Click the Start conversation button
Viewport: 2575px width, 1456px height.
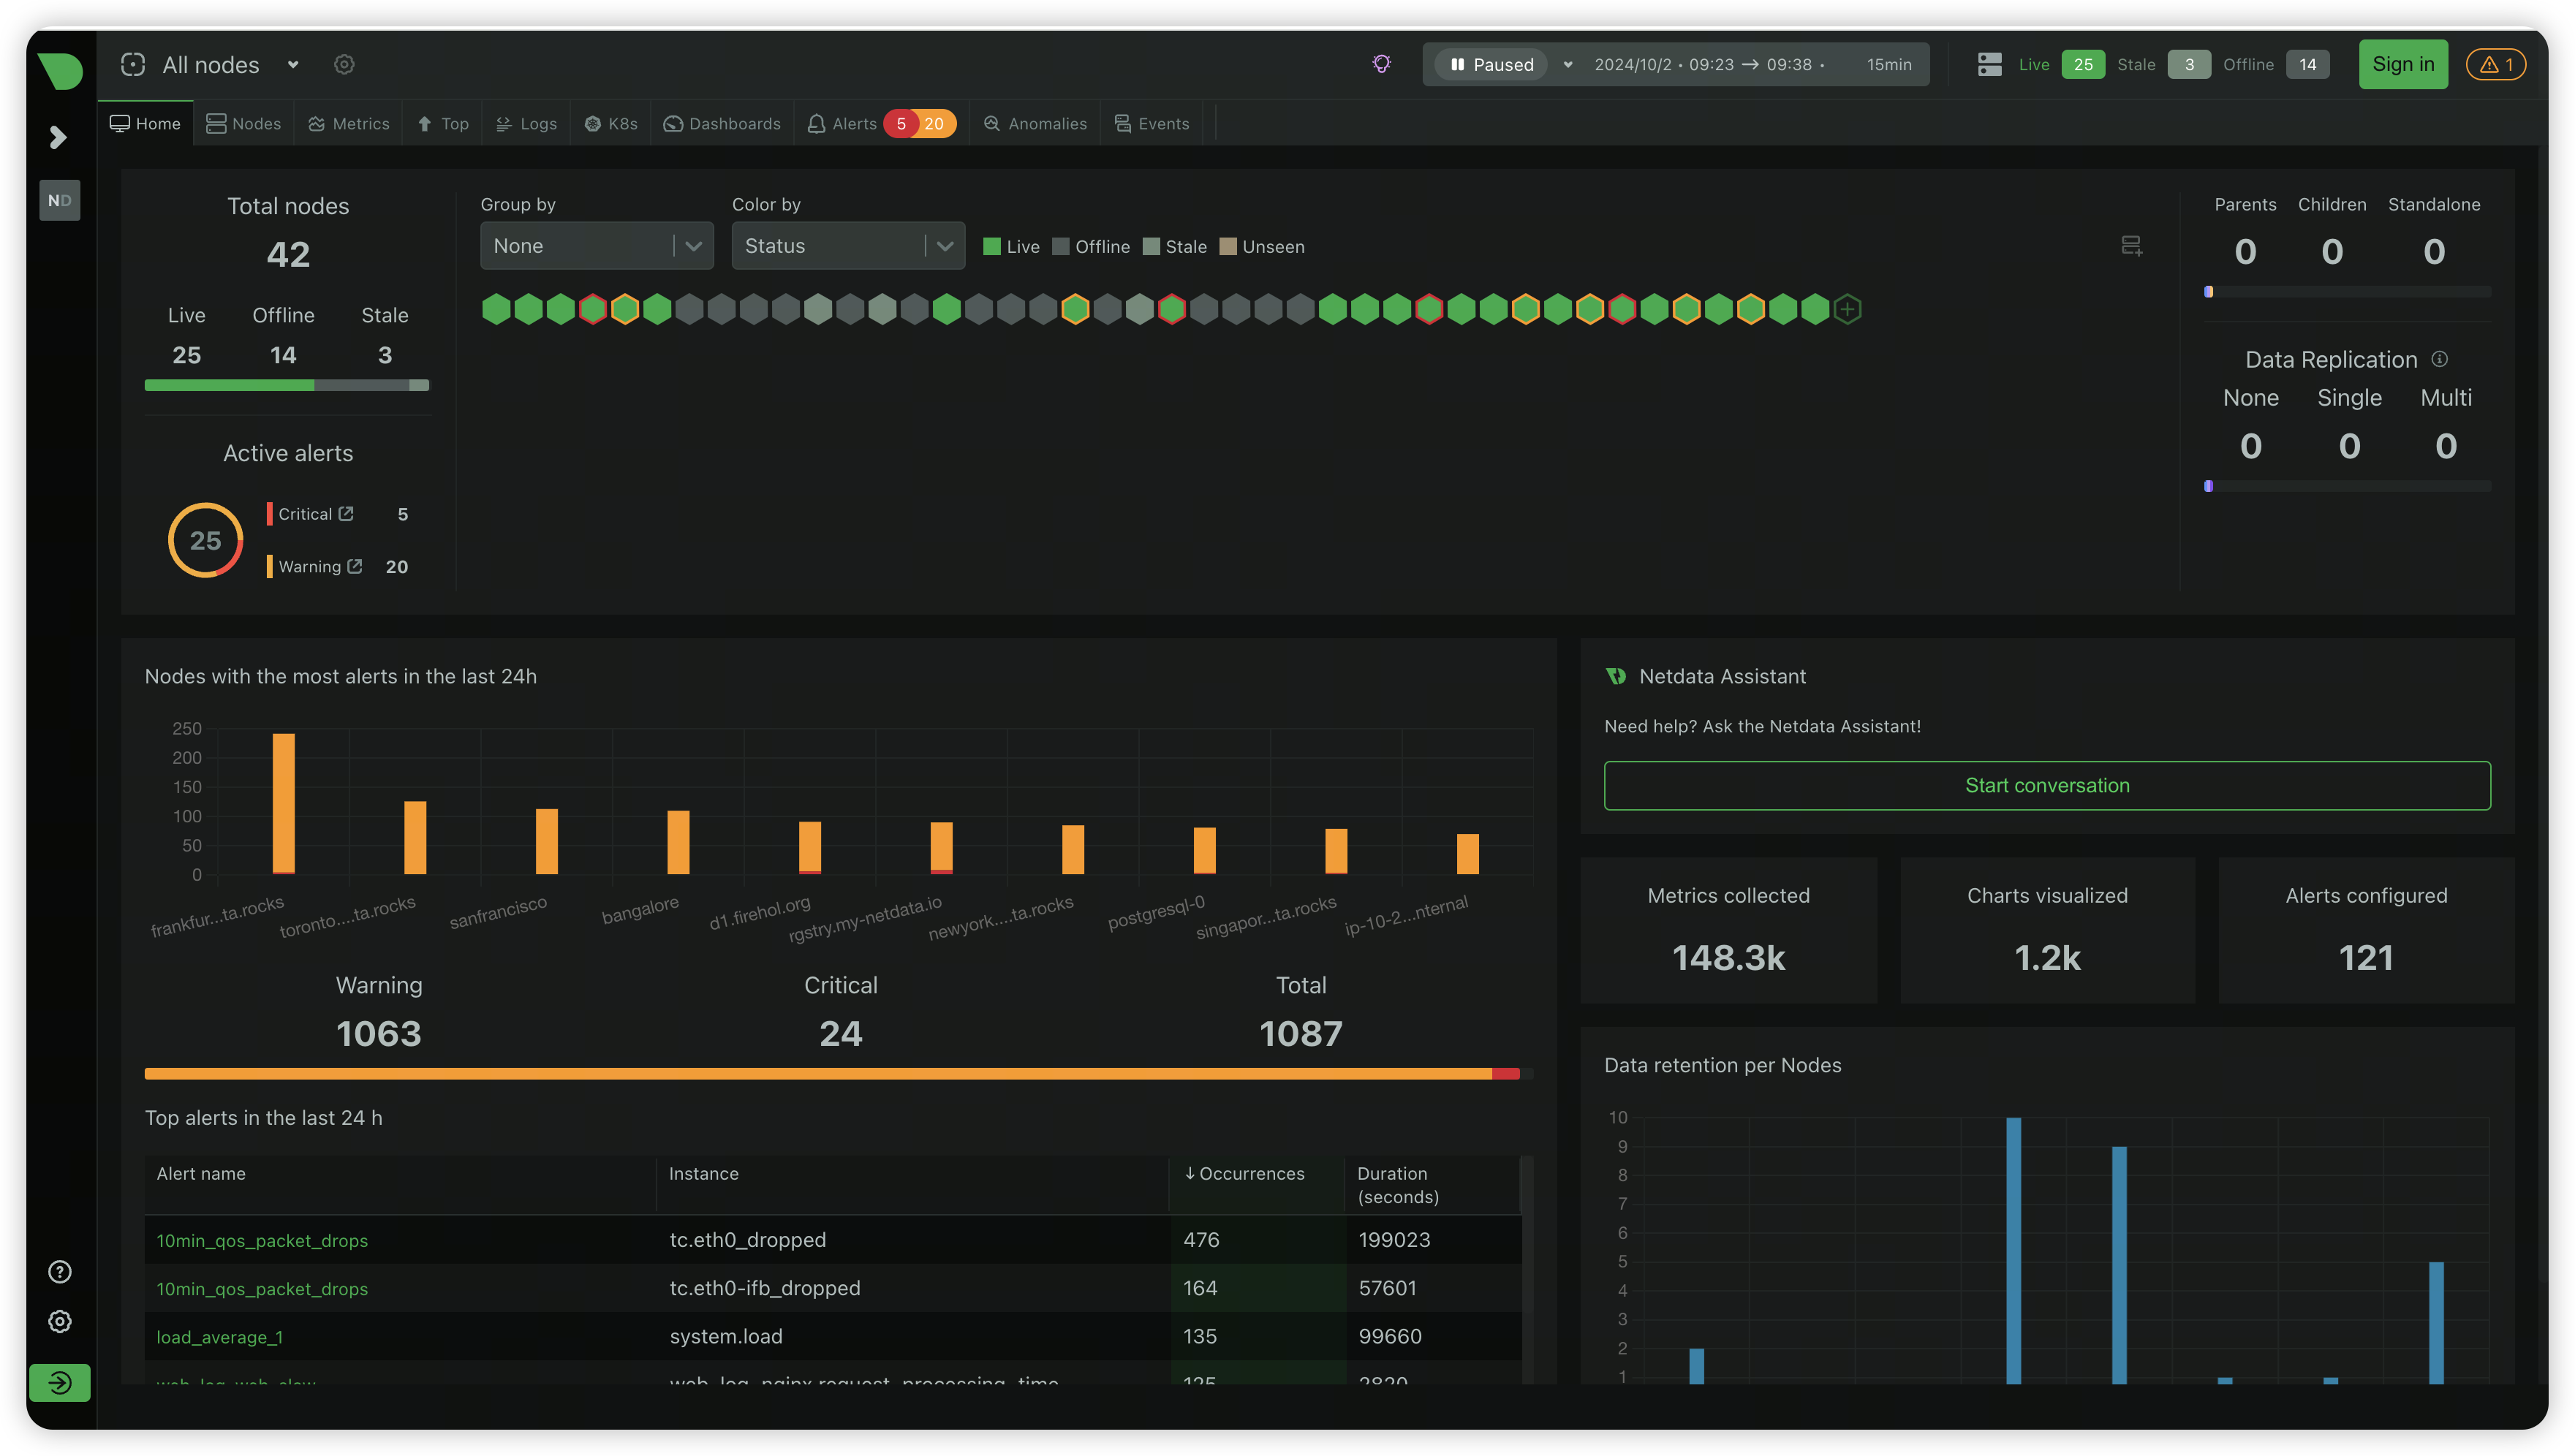tap(2047, 786)
